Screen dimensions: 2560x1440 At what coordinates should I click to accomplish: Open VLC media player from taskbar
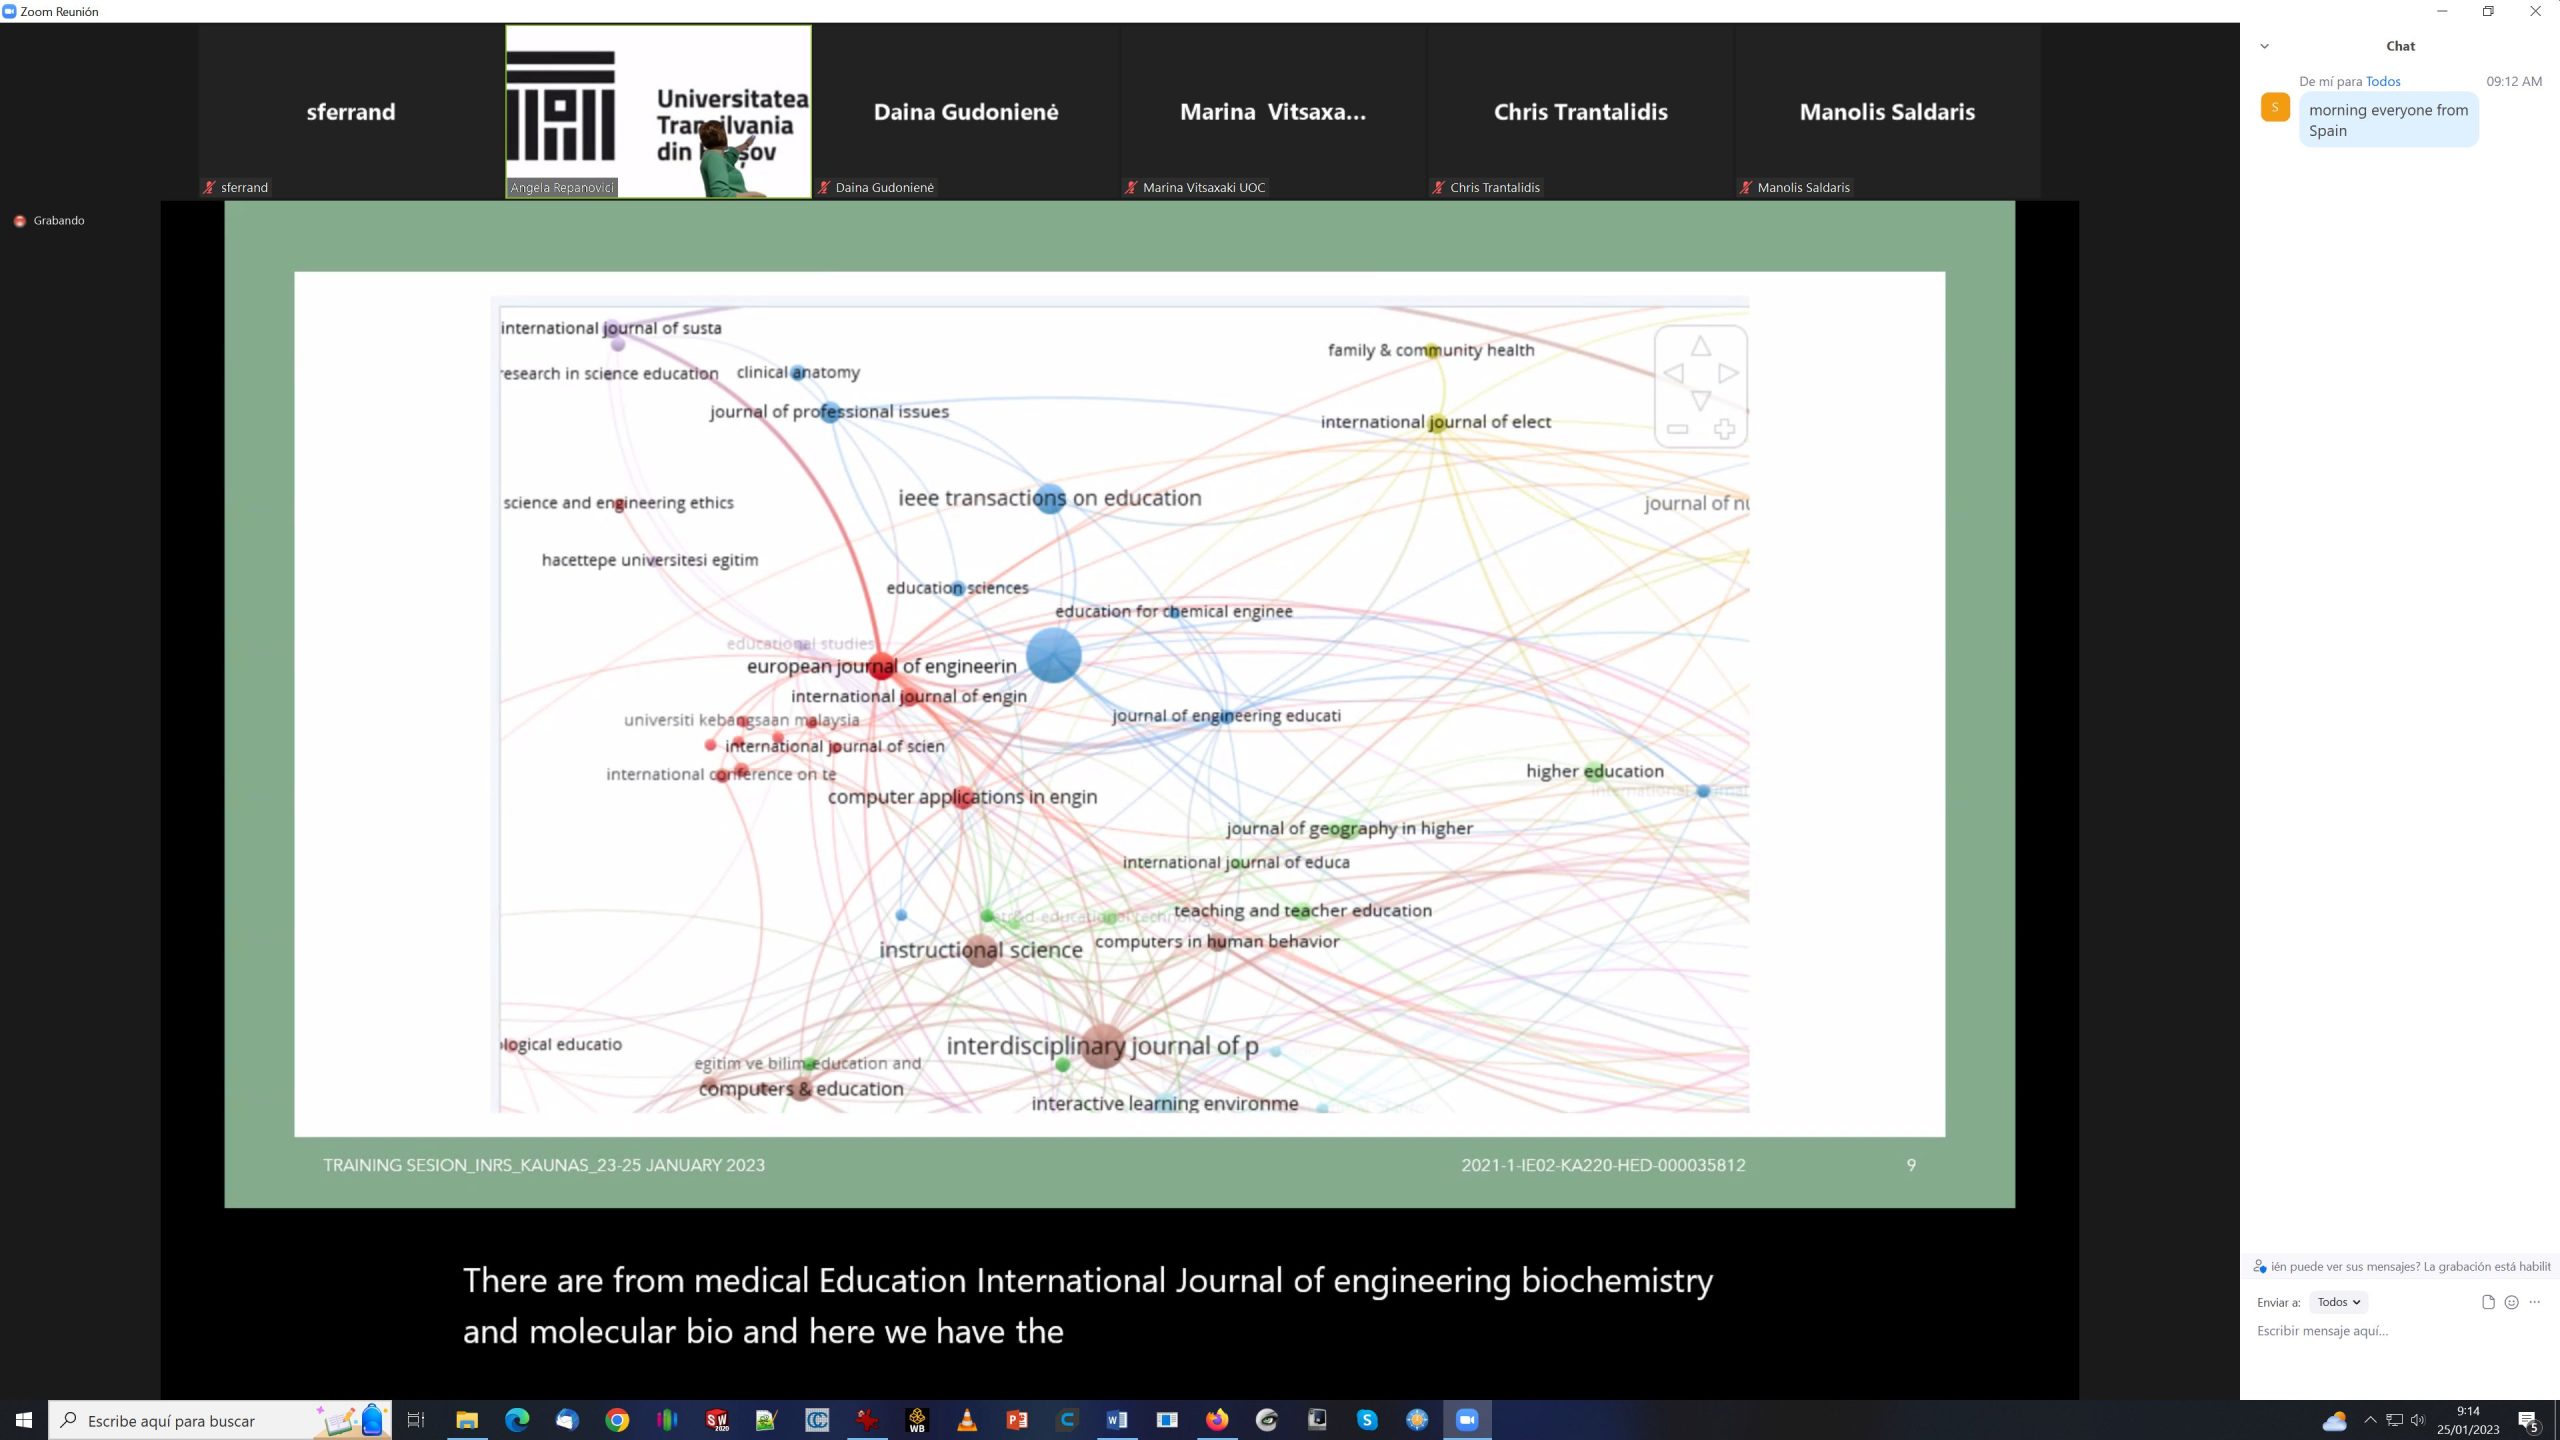click(x=967, y=1420)
